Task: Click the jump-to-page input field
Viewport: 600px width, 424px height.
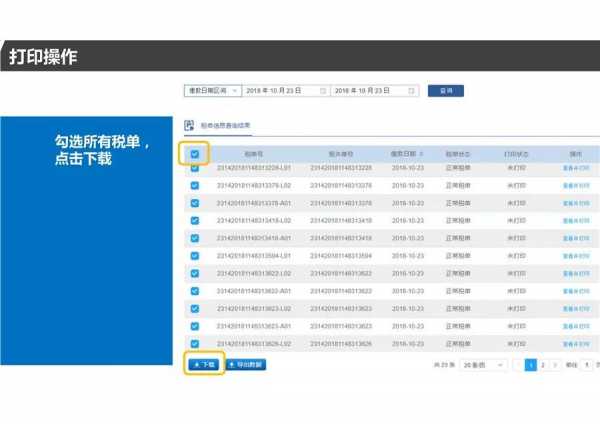Action: (x=586, y=366)
